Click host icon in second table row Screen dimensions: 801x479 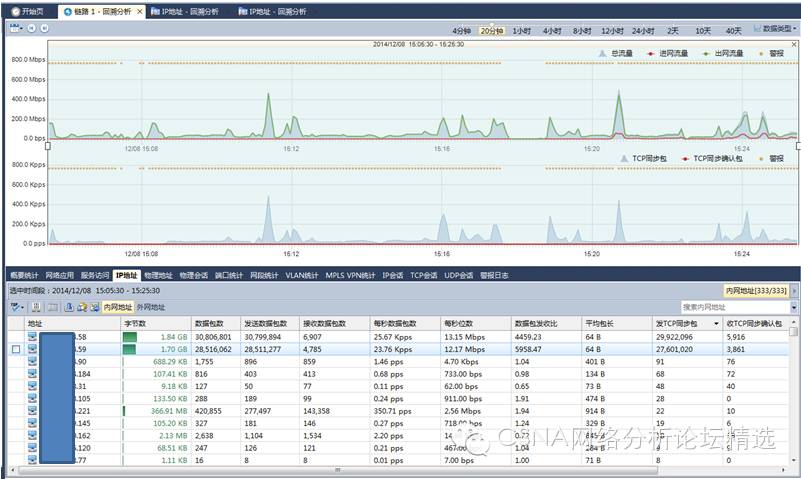pyautogui.click(x=32, y=350)
